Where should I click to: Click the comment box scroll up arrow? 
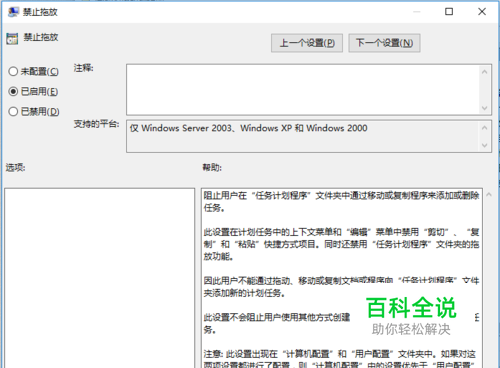pos(485,72)
